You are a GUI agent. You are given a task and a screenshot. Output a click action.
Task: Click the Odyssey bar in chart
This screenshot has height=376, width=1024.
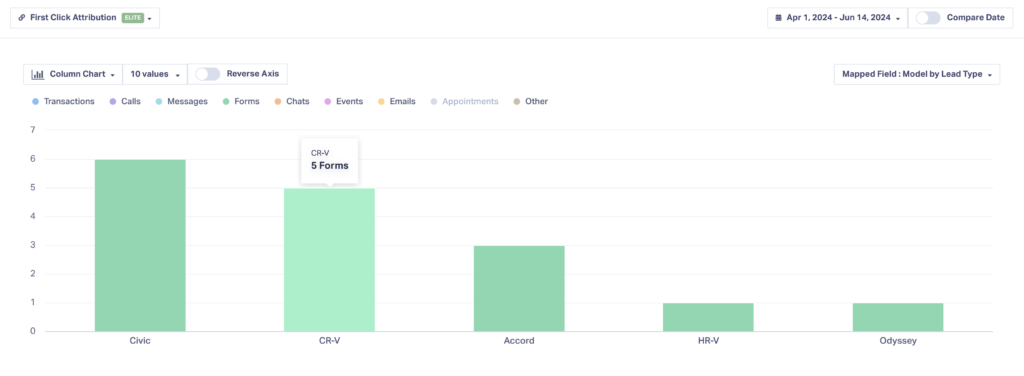click(x=898, y=317)
